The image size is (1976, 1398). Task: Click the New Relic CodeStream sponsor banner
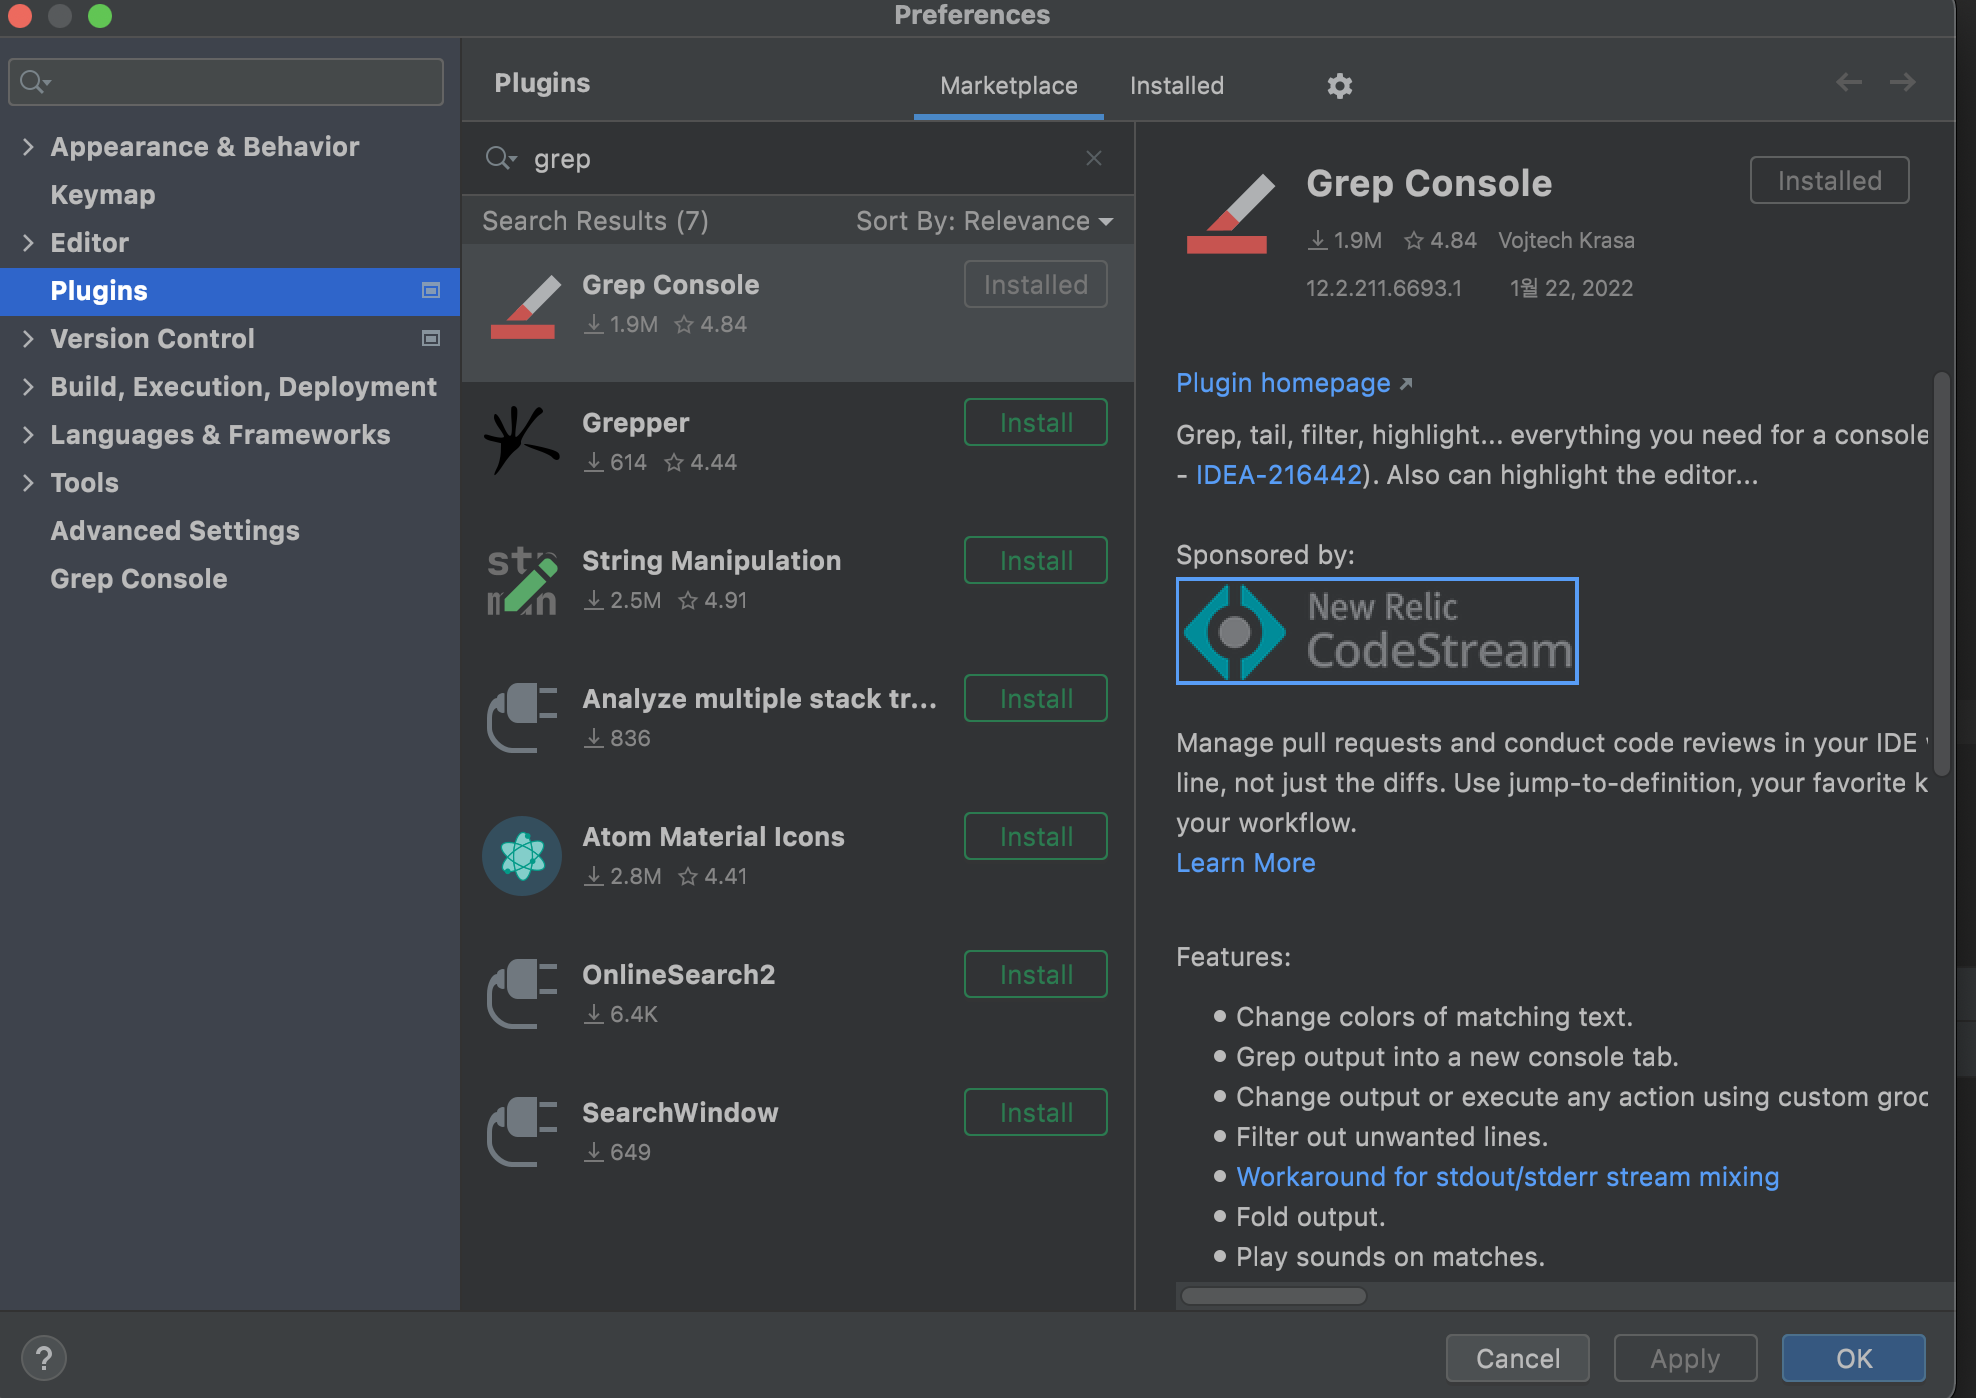click(1376, 631)
